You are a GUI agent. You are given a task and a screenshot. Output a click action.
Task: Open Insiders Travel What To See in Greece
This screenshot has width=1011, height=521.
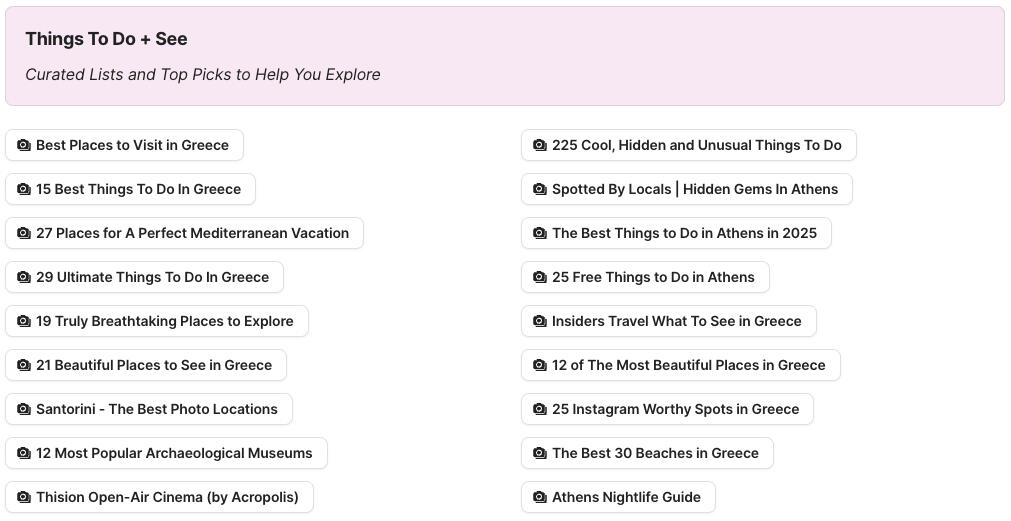[676, 321]
